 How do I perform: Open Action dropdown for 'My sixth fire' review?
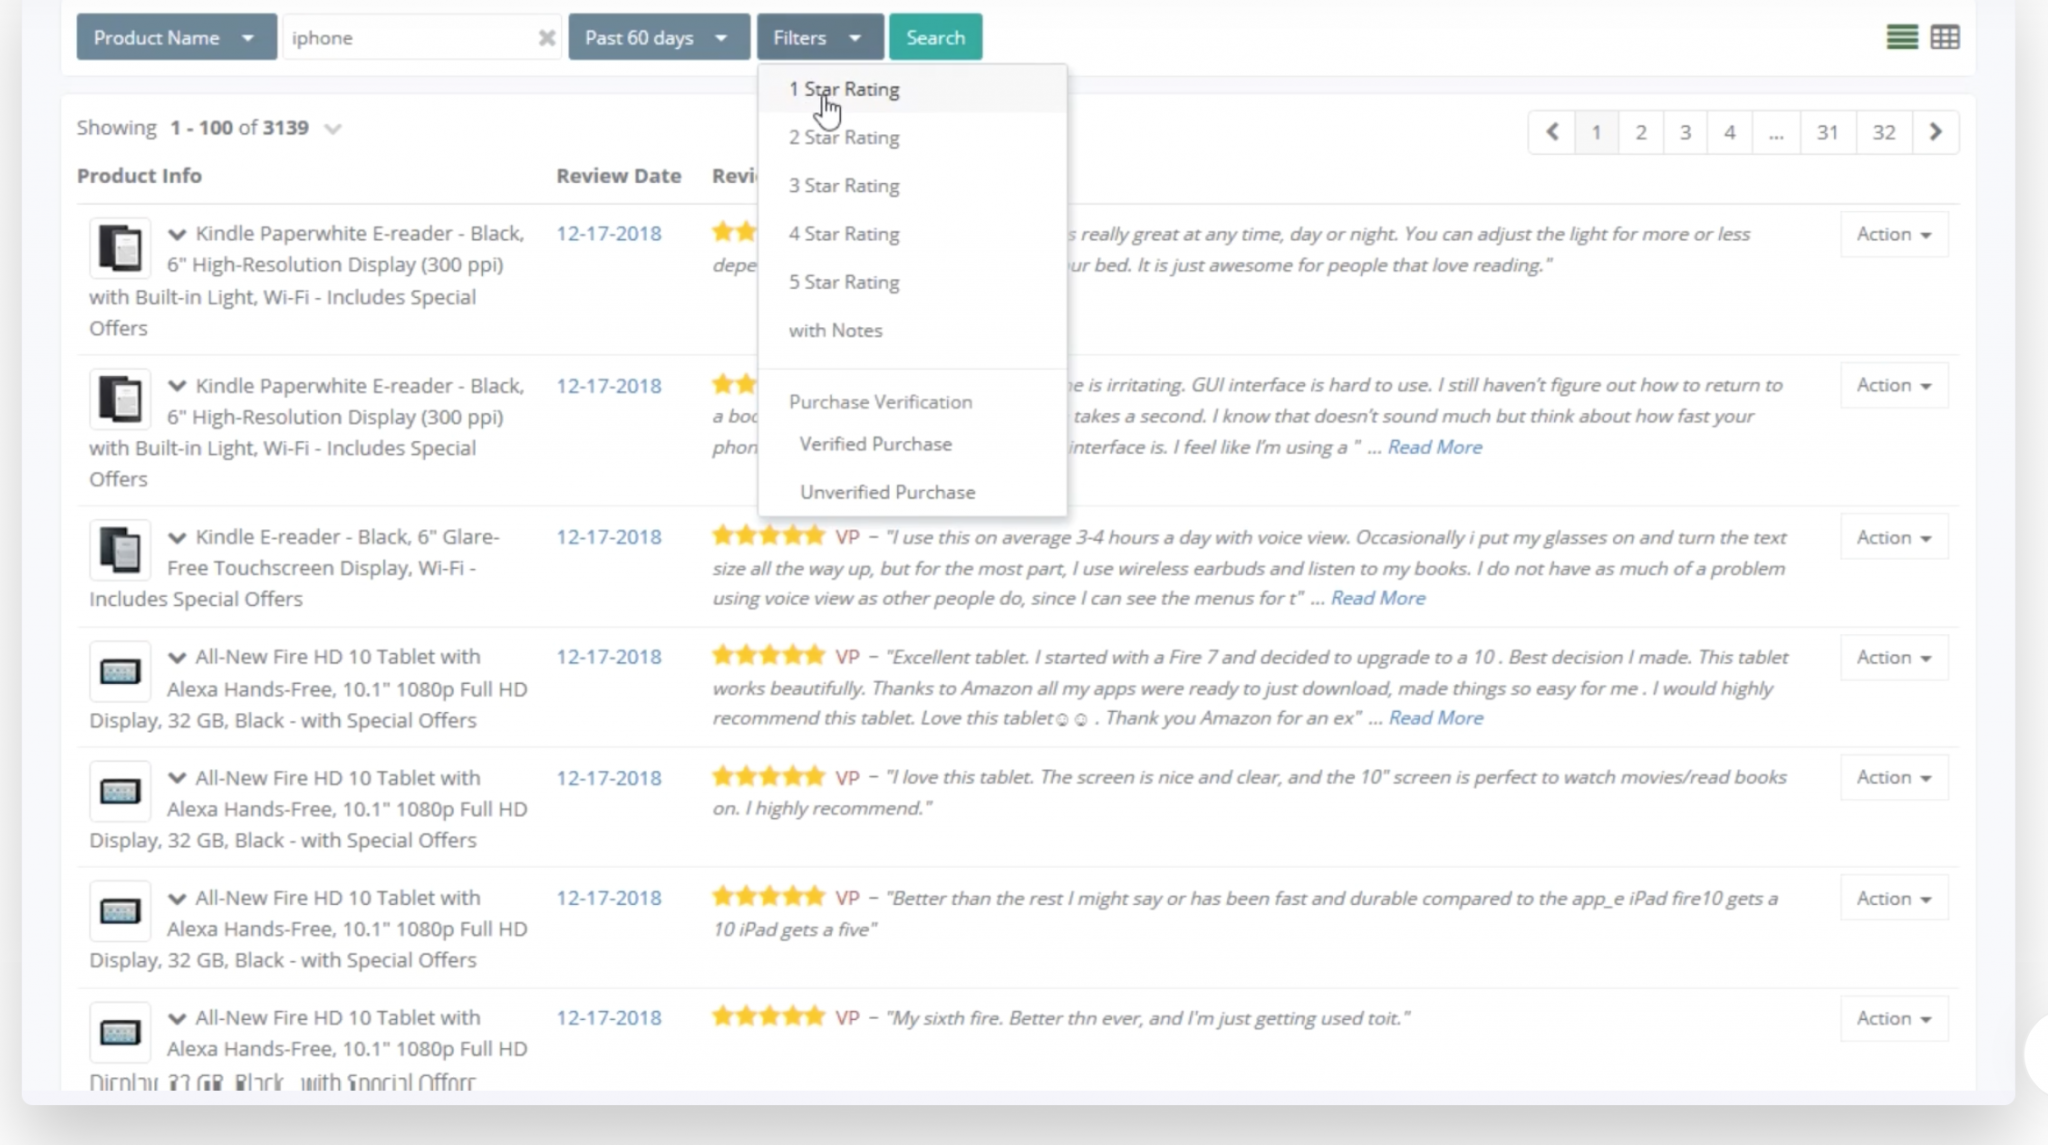pyautogui.click(x=1893, y=1018)
